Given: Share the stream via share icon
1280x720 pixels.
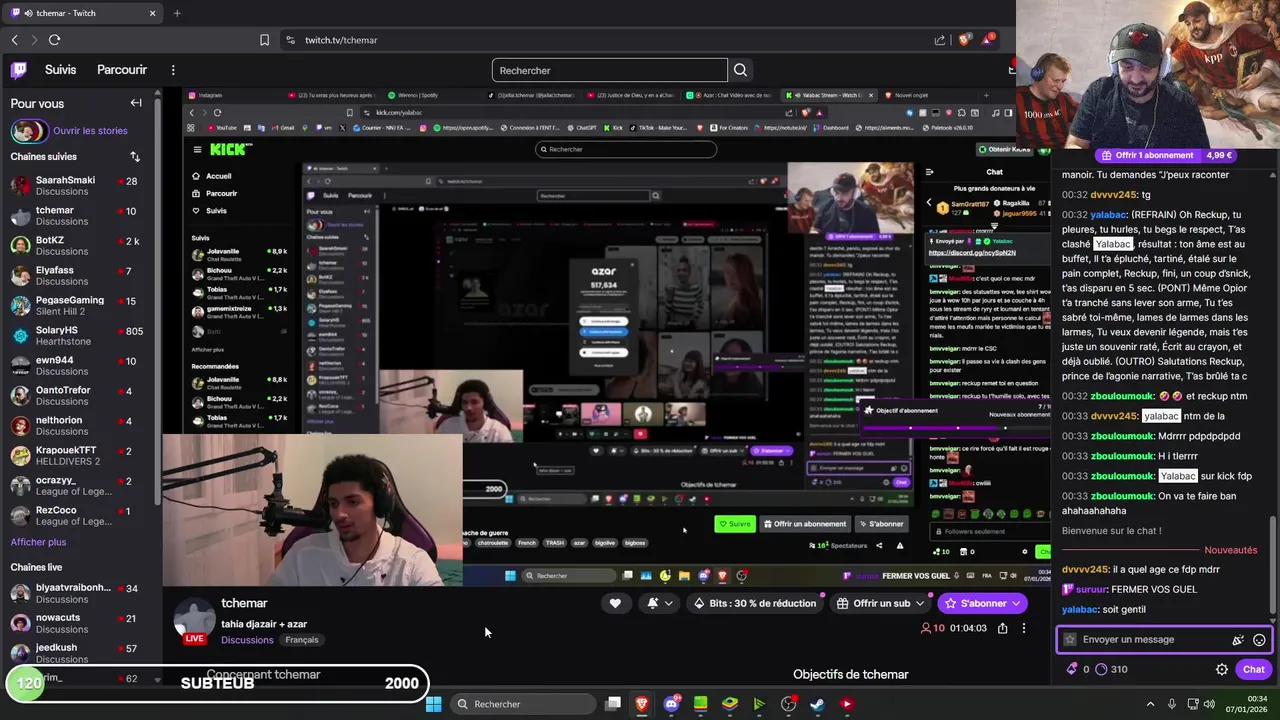Looking at the screenshot, I should tap(1003, 628).
